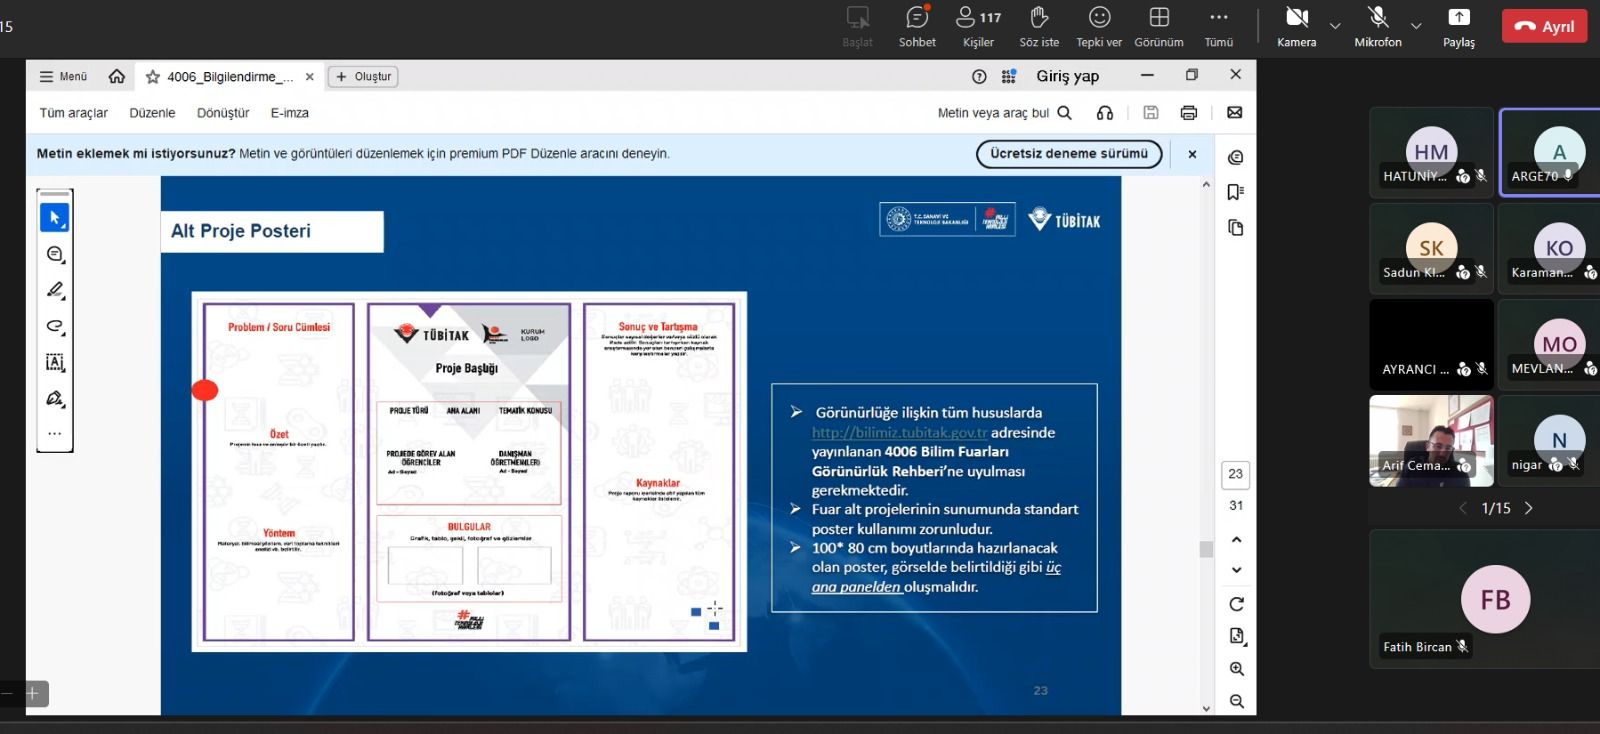The image size is (1600, 734).
Task: Open the Acrobat Menü
Action: point(63,76)
